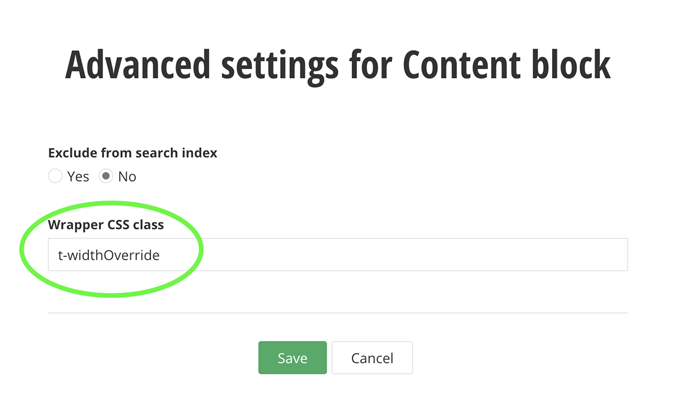700x417 pixels.
Task: Click the "No" label text
Action: [x=127, y=177]
